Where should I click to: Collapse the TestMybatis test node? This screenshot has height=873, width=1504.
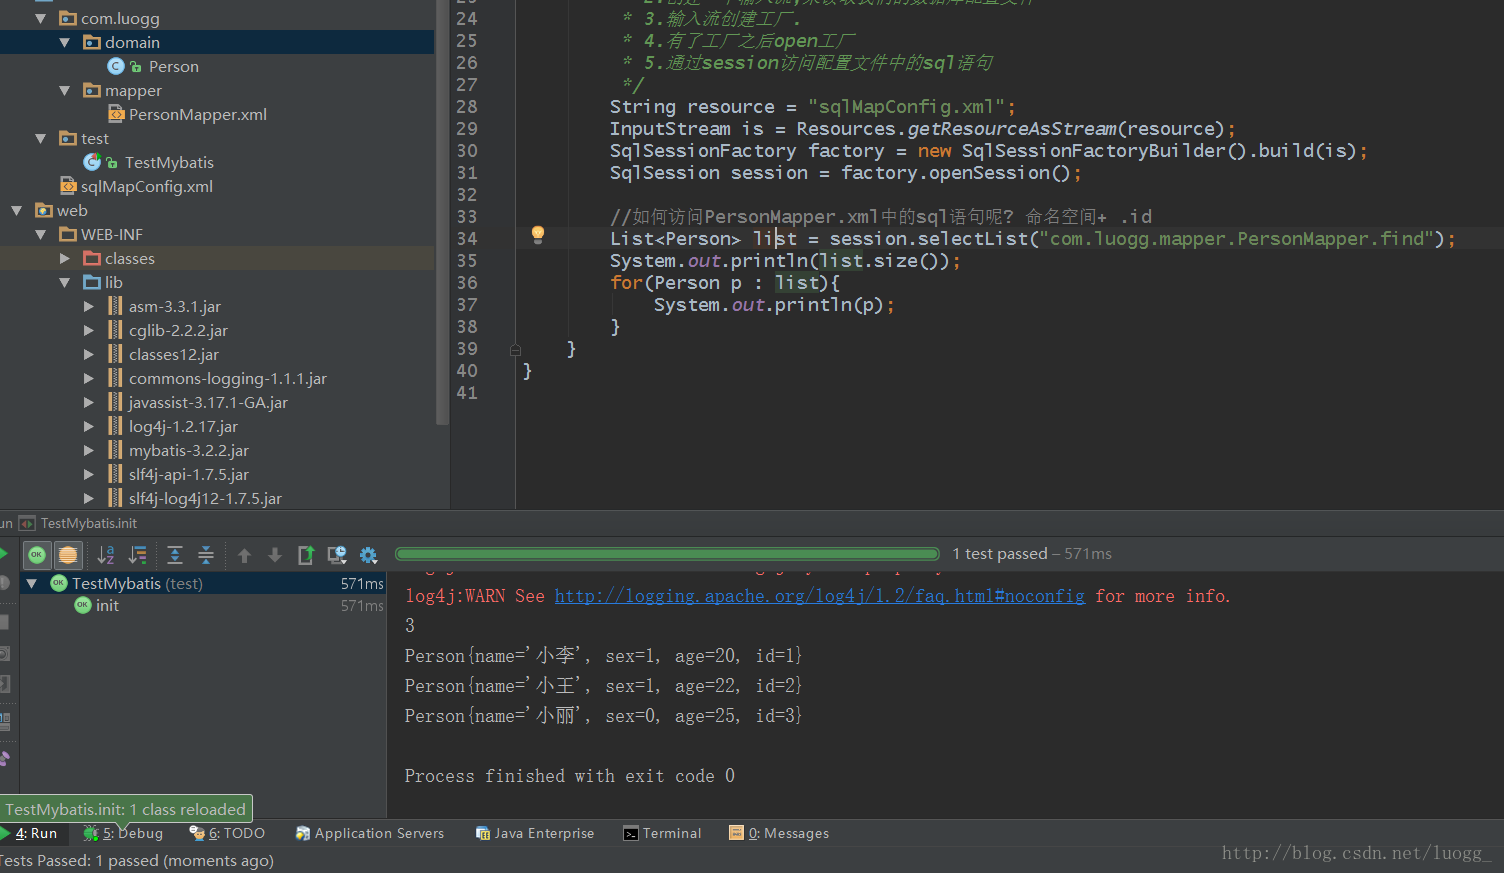coord(32,583)
